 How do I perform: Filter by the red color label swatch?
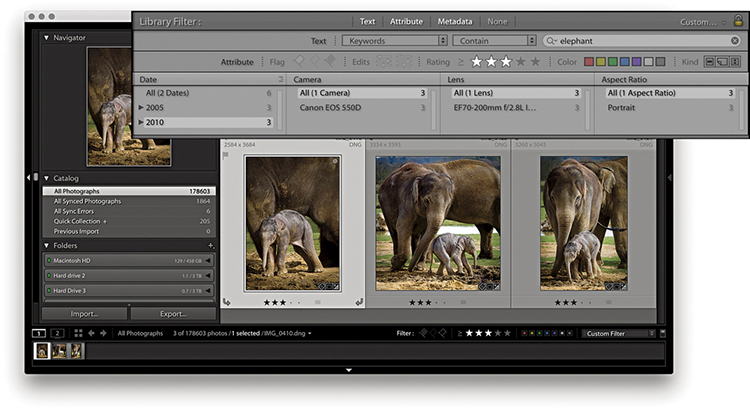point(589,62)
